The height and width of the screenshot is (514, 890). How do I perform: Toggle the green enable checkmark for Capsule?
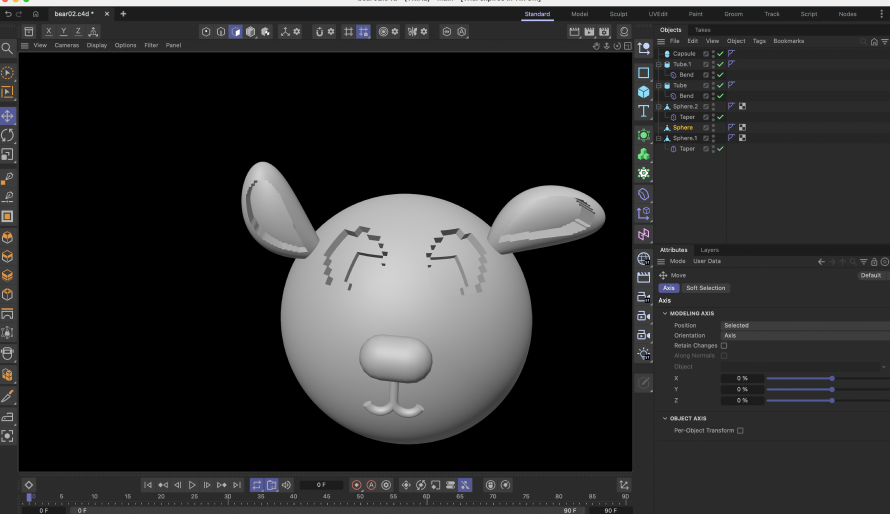(720, 54)
